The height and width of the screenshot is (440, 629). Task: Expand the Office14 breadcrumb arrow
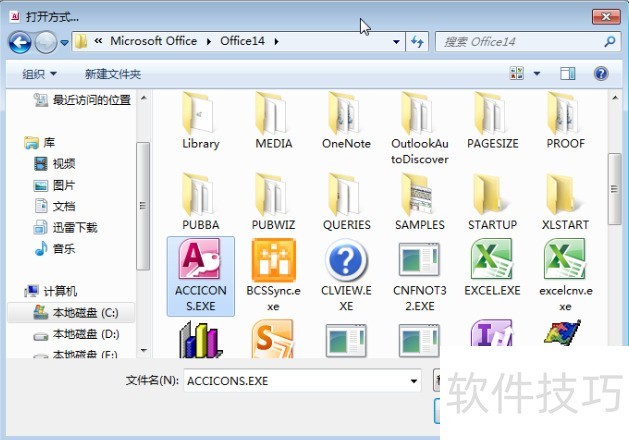(x=276, y=41)
